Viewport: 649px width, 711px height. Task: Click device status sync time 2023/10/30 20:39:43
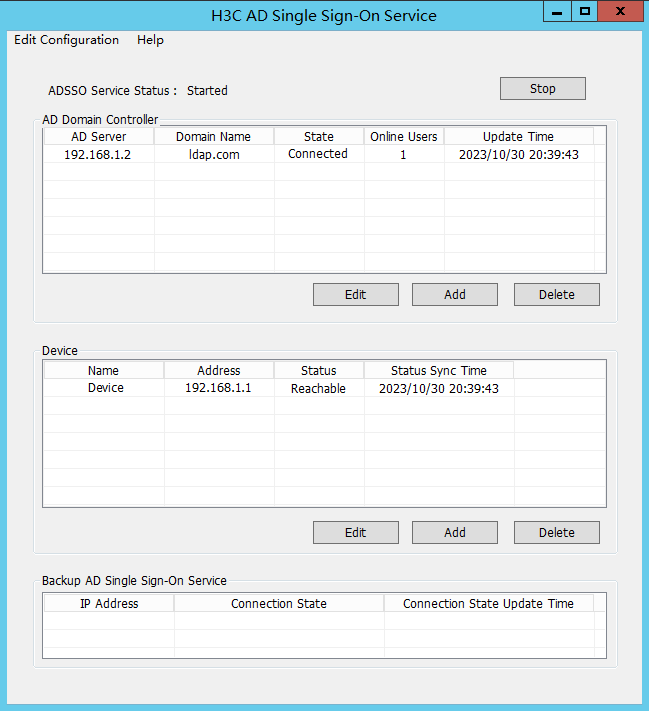pos(439,389)
